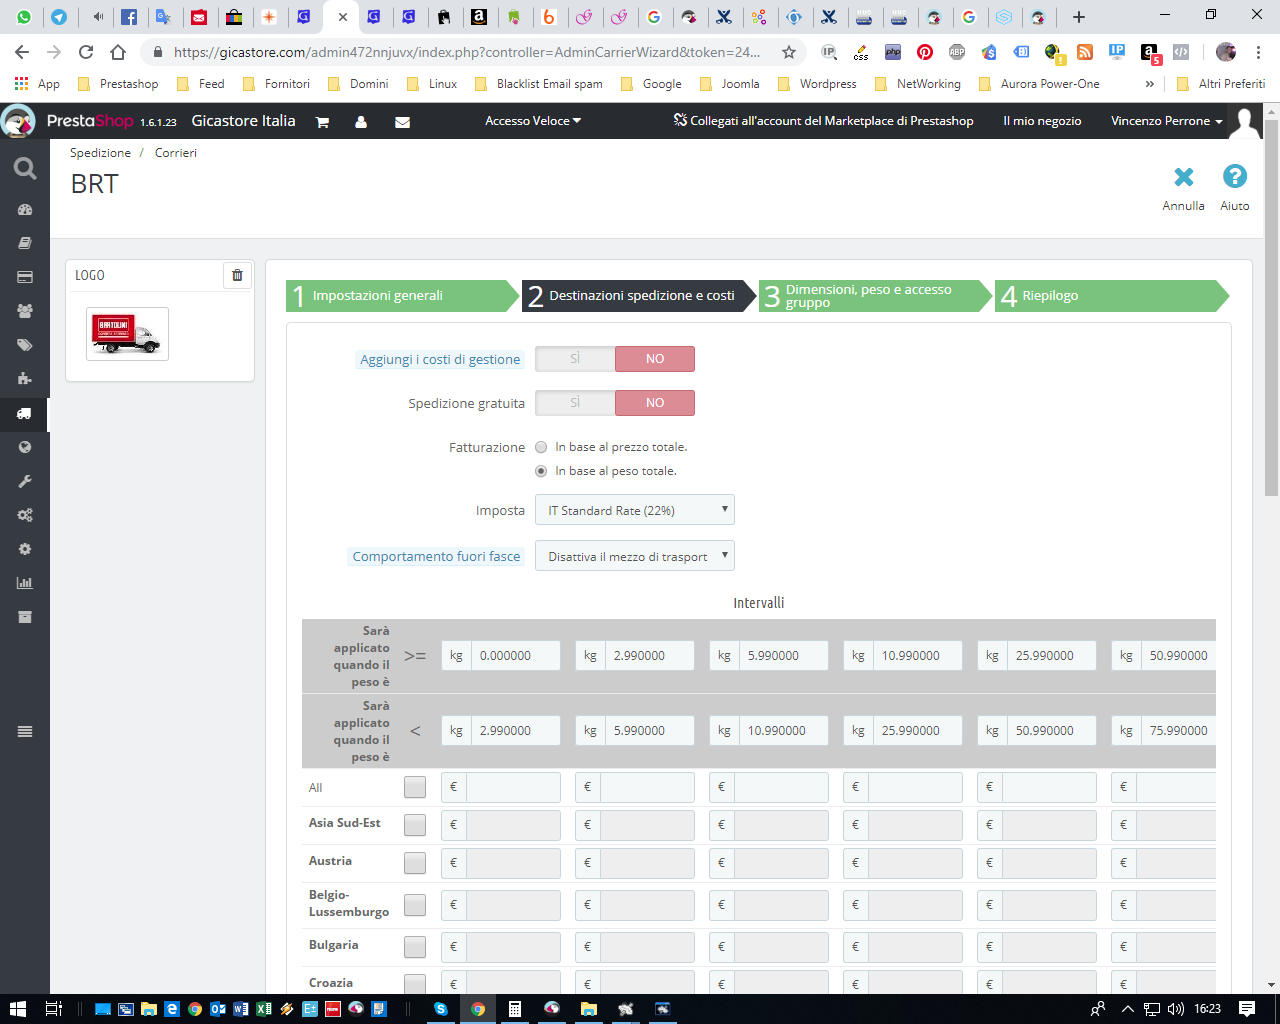Expand the Accesso Veloce menu
Viewport: 1280px width, 1024px height.
coord(533,121)
